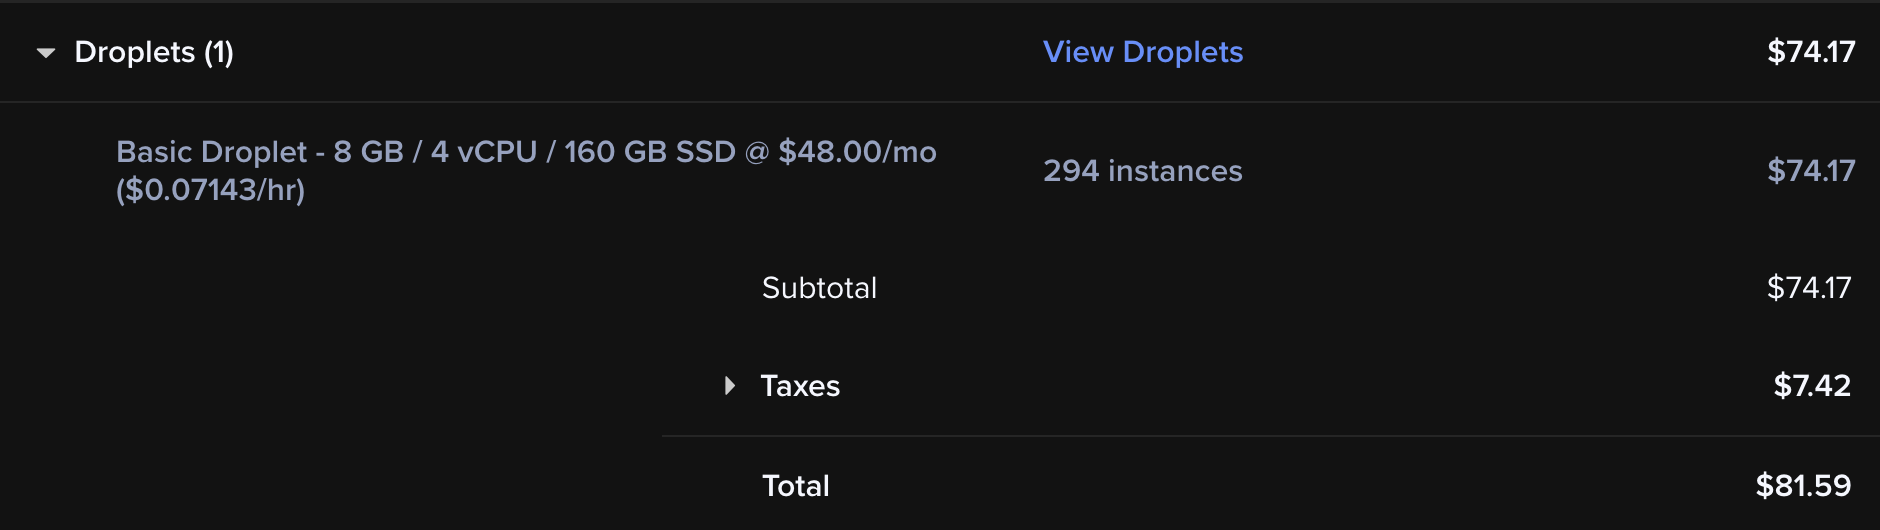Click the 4 vCPU spec text
Image resolution: width=1880 pixels, height=530 pixels.
click(x=484, y=152)
